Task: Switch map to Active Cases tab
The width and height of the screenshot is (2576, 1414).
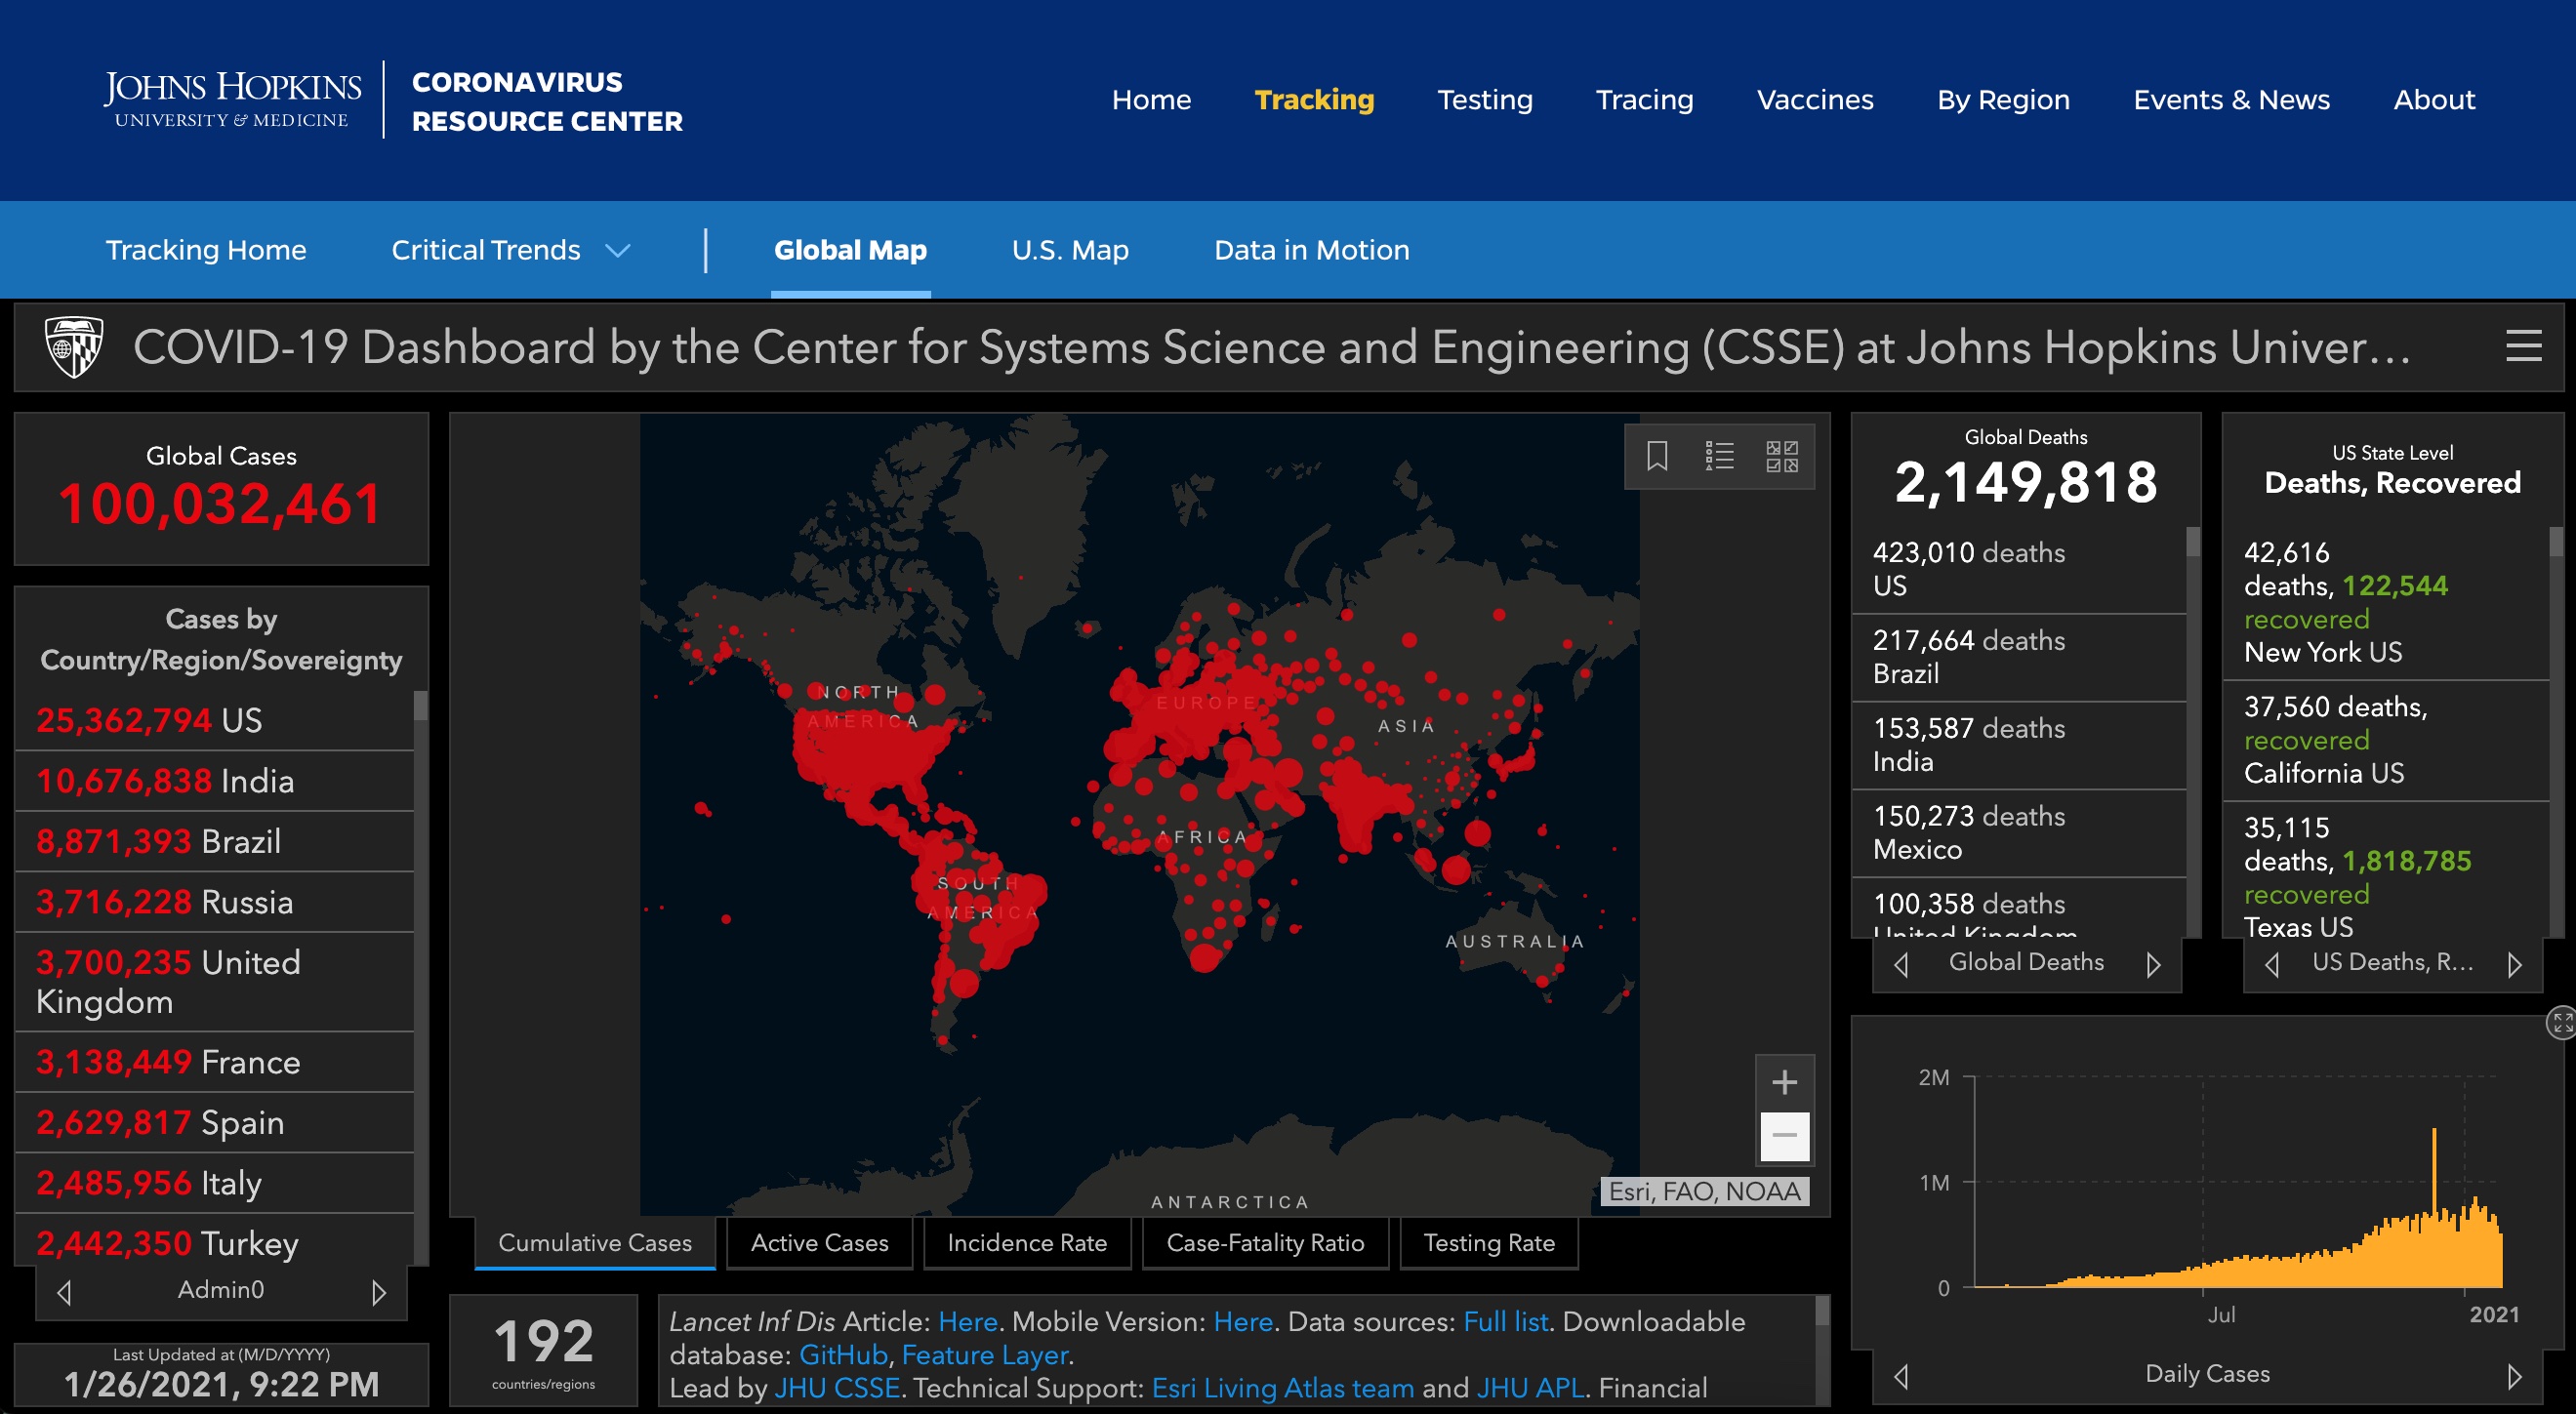Action: pos(819,1243)
